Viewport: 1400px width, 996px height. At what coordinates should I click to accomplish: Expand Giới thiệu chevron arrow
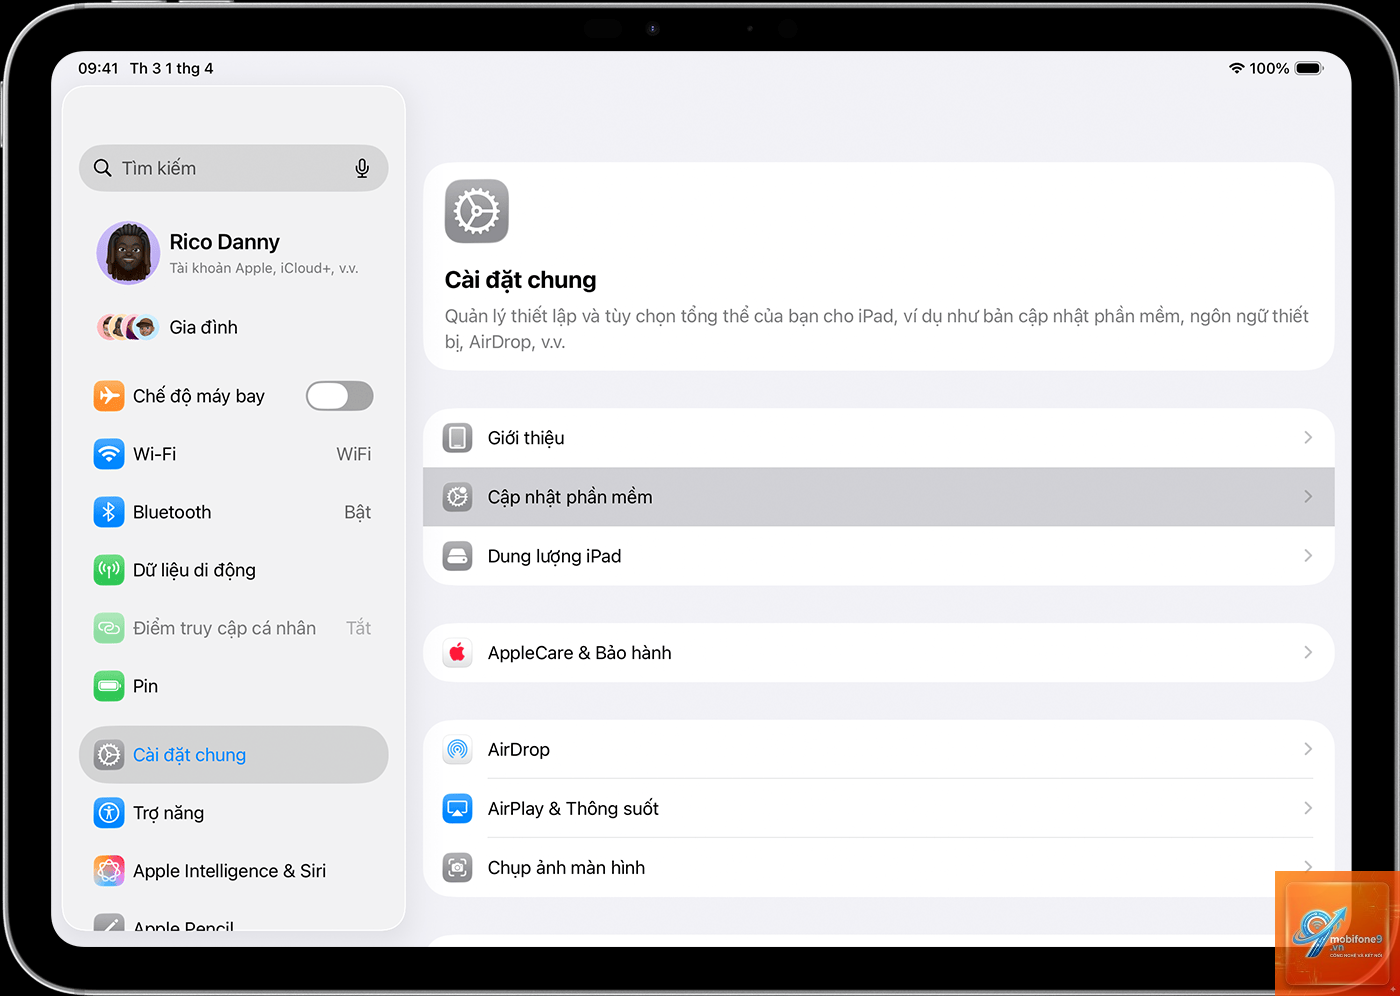pos(1308,438)
